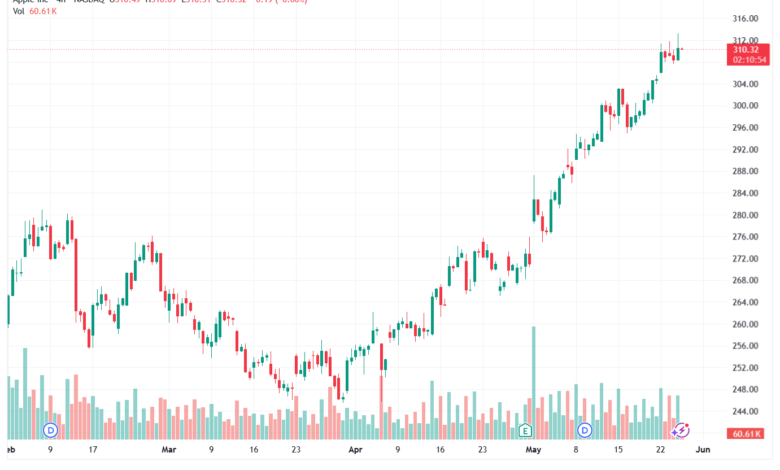Click the 316.00 label on price axis

pyautogui.click(x=745, y=18)
